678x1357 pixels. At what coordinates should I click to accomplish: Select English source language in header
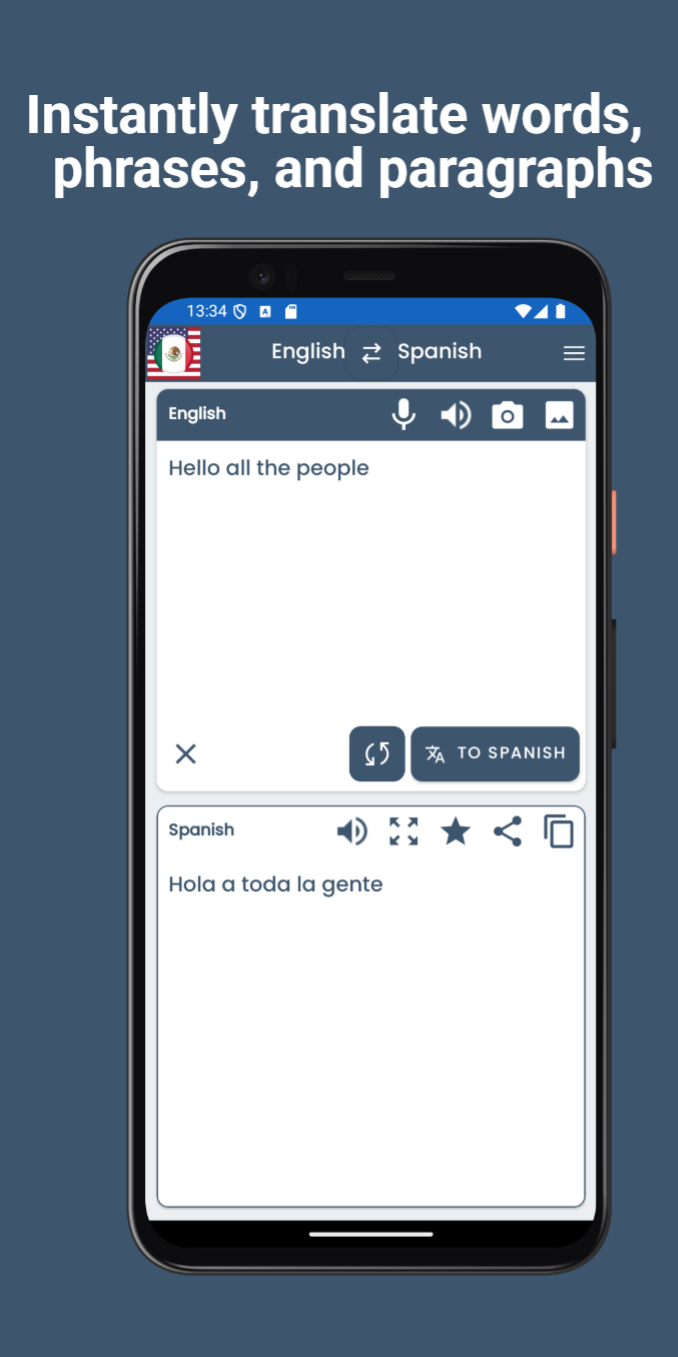point(308,352)
